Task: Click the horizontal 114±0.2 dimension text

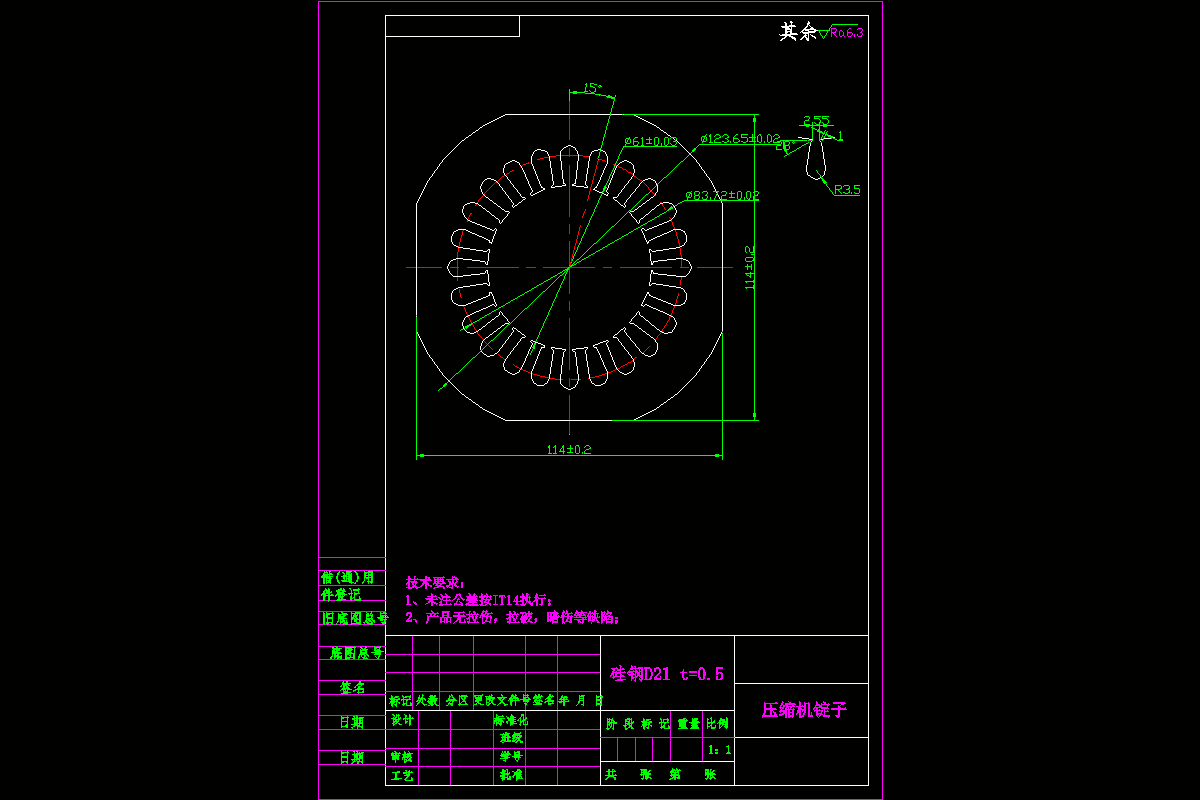Action: click(x=569, y=449)
